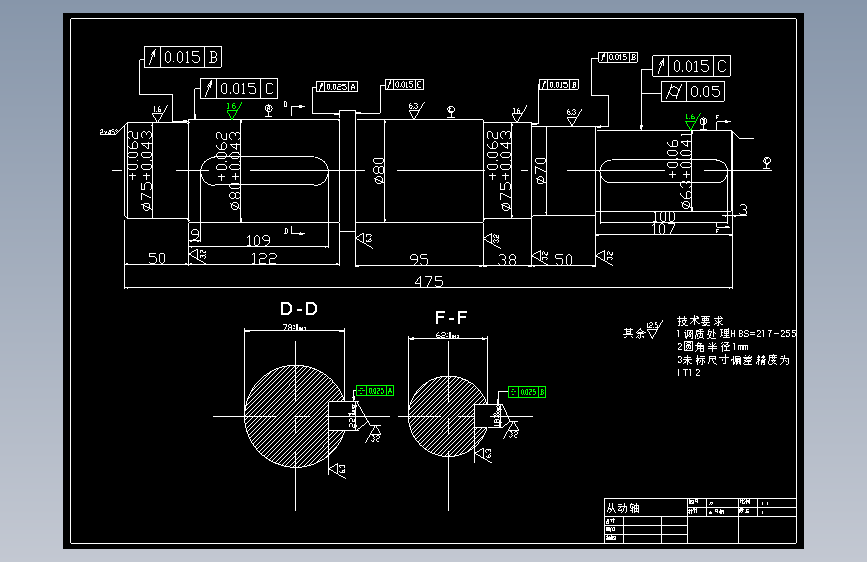Click the "78" width dimension above section D-D
Image resolution: width=867 pixels, height=562 pixels.
(x=295, y=327)
